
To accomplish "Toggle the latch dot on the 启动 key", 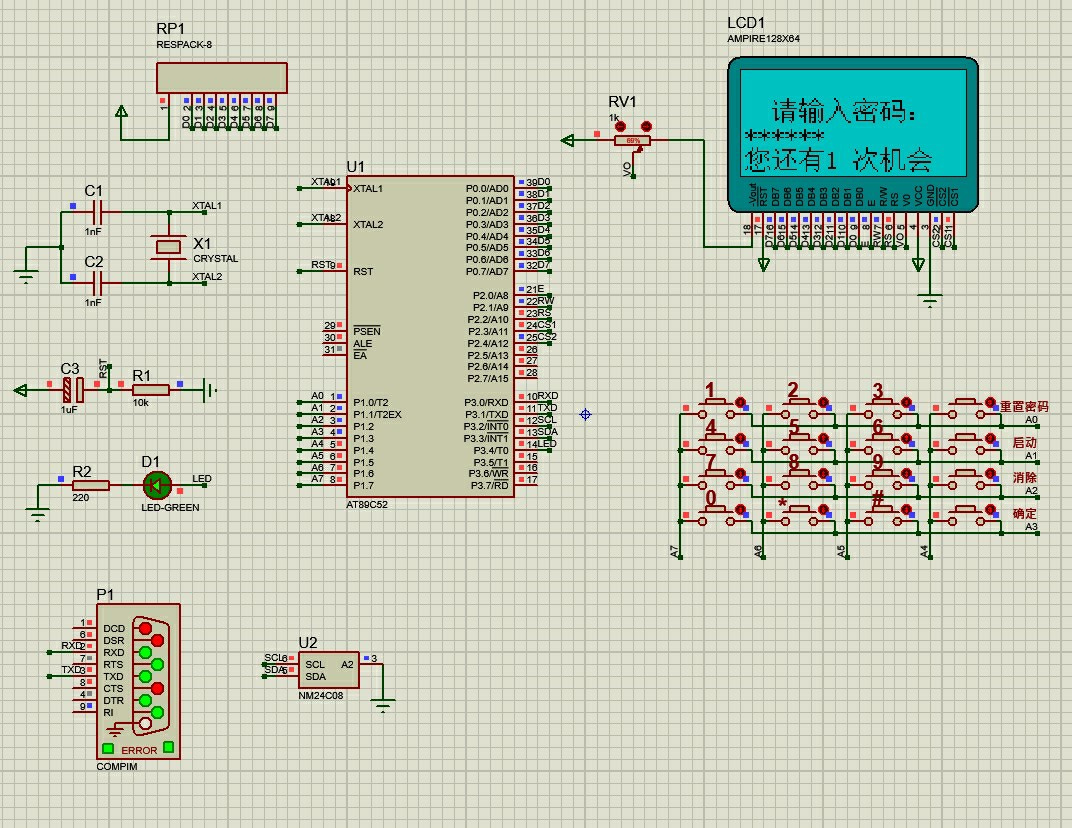I will (x=991, y=438).
